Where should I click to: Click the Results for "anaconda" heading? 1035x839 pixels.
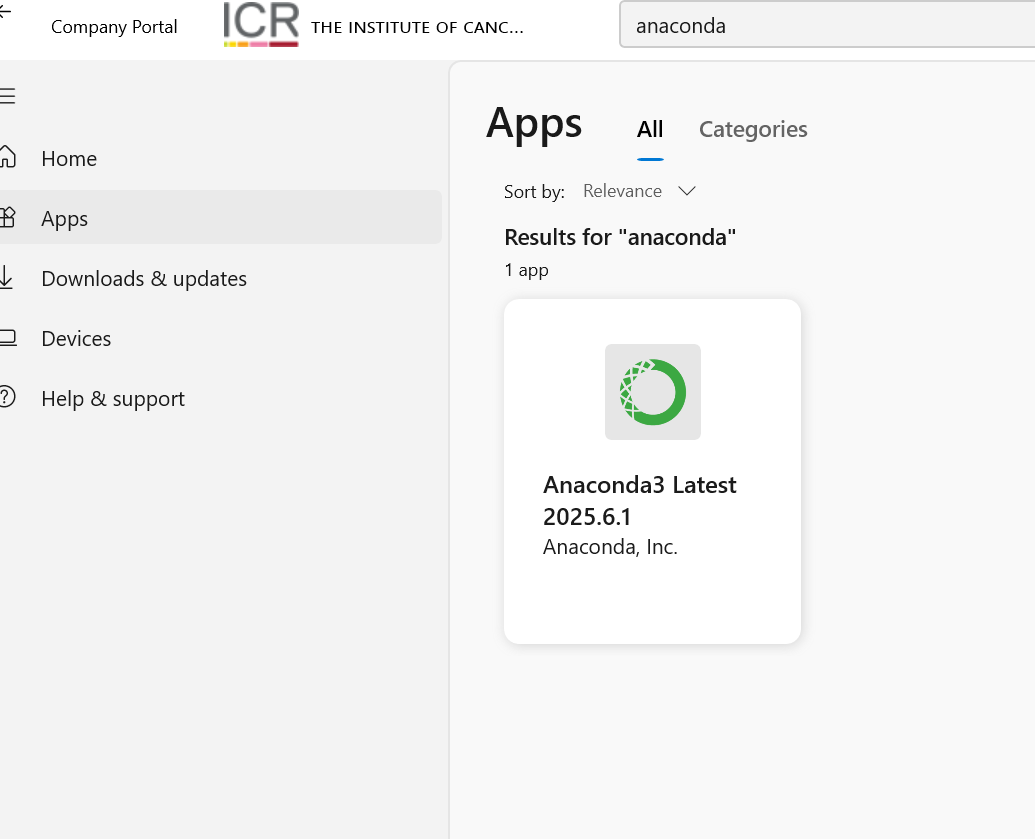[x=620, y=237]
